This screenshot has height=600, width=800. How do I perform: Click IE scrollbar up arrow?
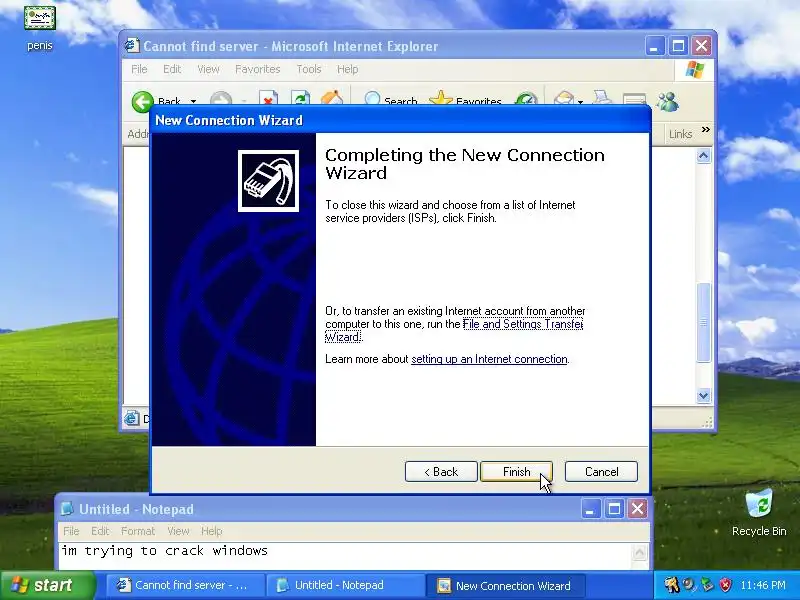[x=704, y=156]
